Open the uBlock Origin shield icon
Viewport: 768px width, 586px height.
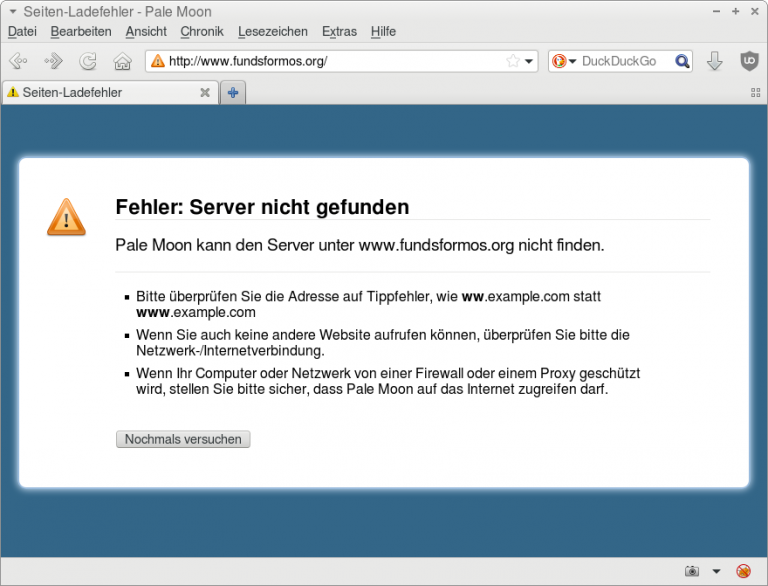(x=749, y=61)
